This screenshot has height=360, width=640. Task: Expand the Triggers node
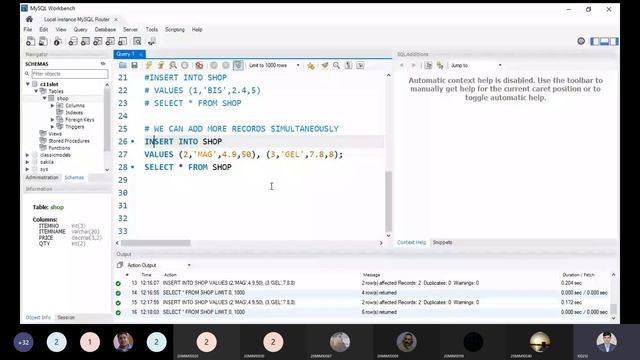pyautogui.click(x=52, y=127)
